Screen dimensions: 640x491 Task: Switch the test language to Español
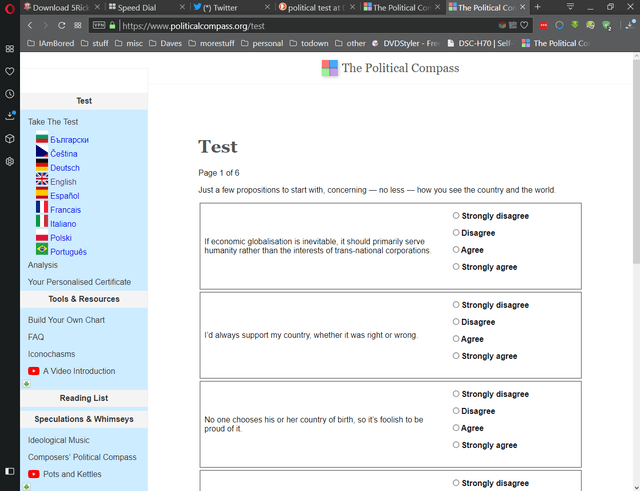(65, 196)
